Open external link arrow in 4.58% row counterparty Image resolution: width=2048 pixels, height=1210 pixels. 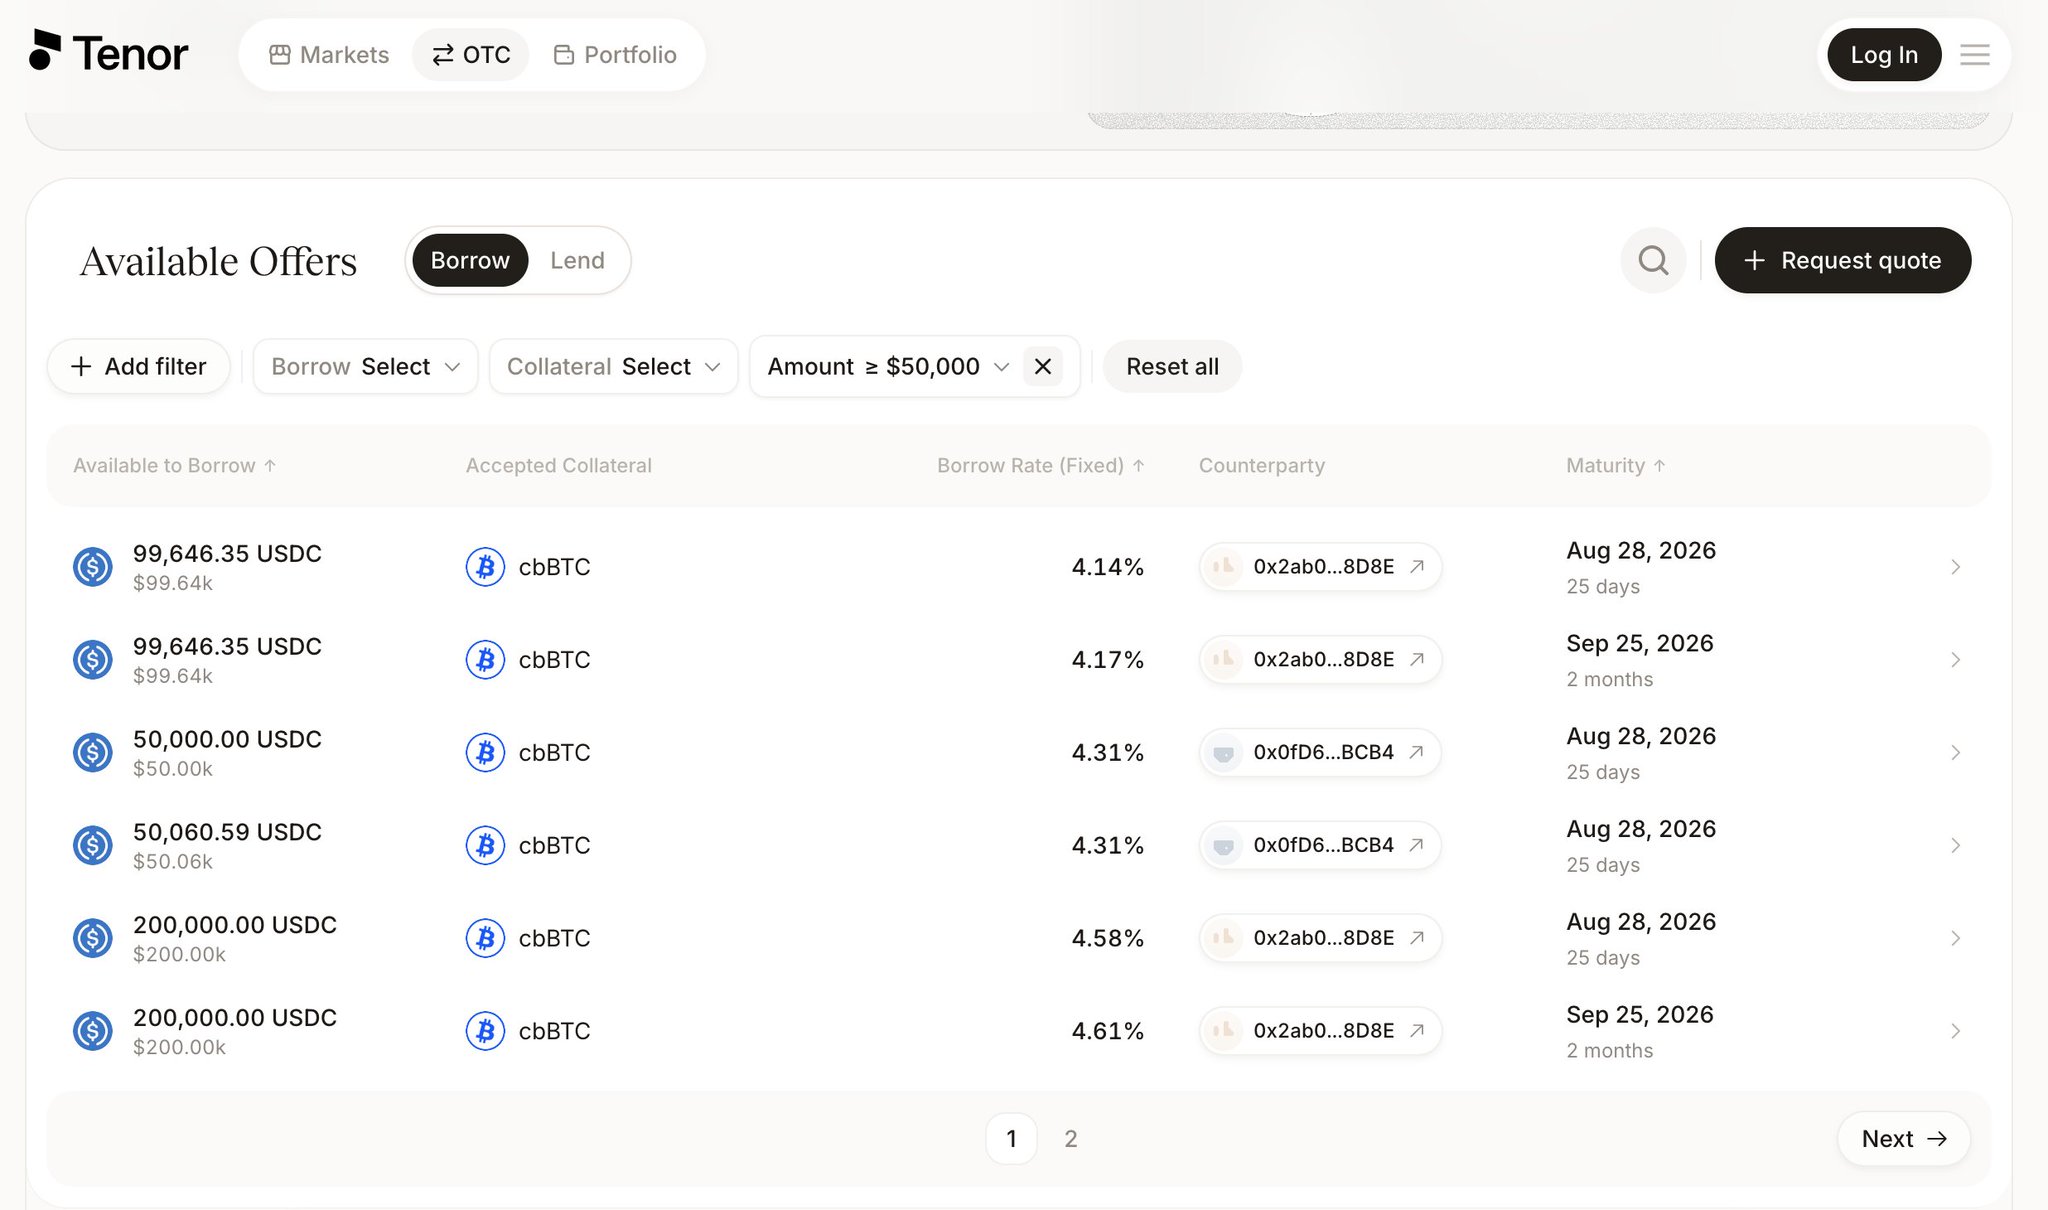point(1417,938)
